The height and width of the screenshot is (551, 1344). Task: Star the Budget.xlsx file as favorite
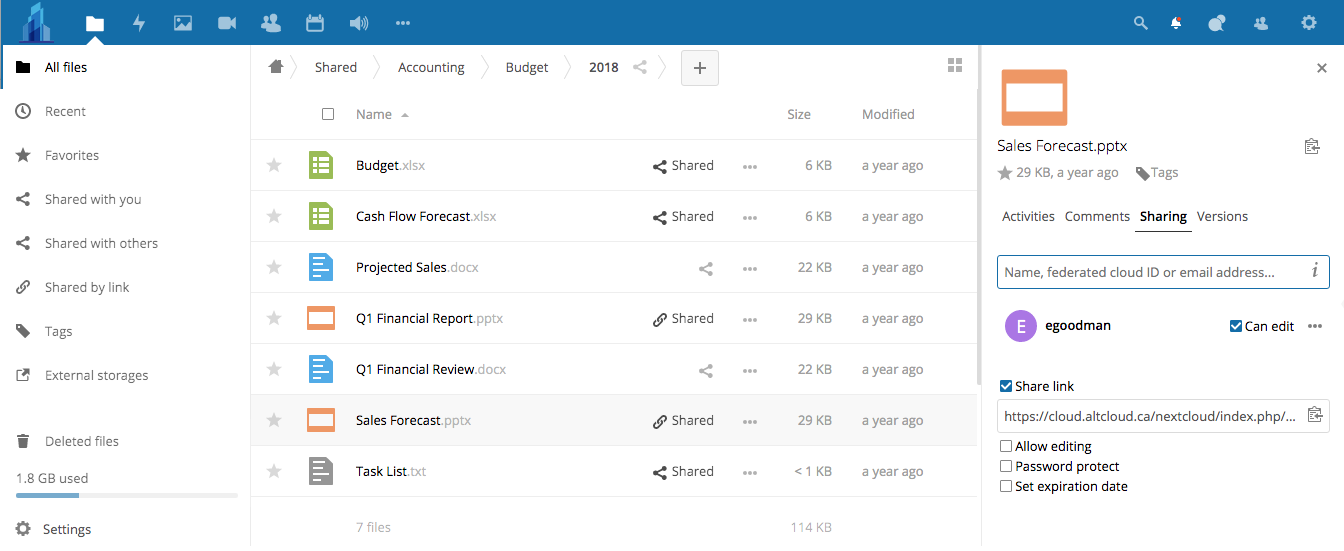click(x=274, y=166)
